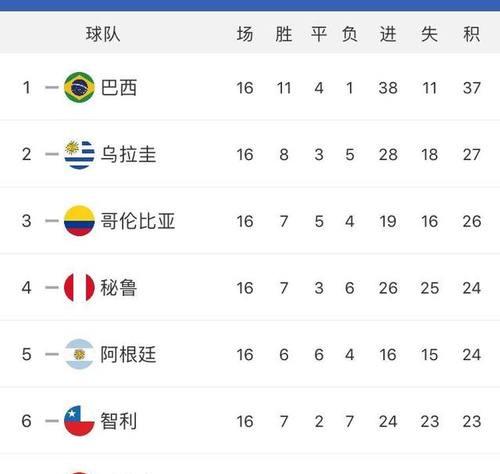Click the 球队 column header
This screenshot has width=500, height=474.
click(x=103, y=34)
